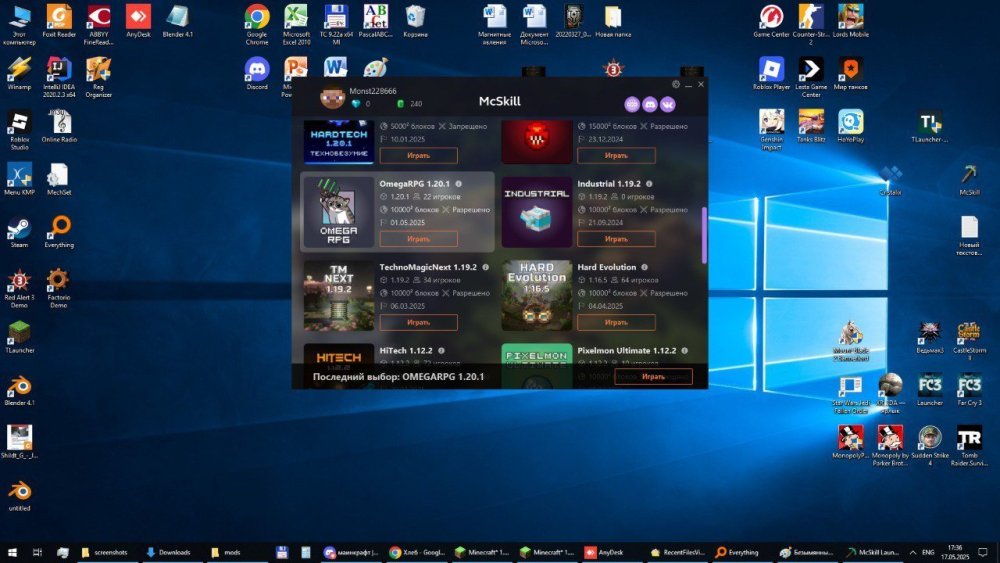
Task: Show info for TechnoMagicNext 1.19.2 server
Action: 485,267
